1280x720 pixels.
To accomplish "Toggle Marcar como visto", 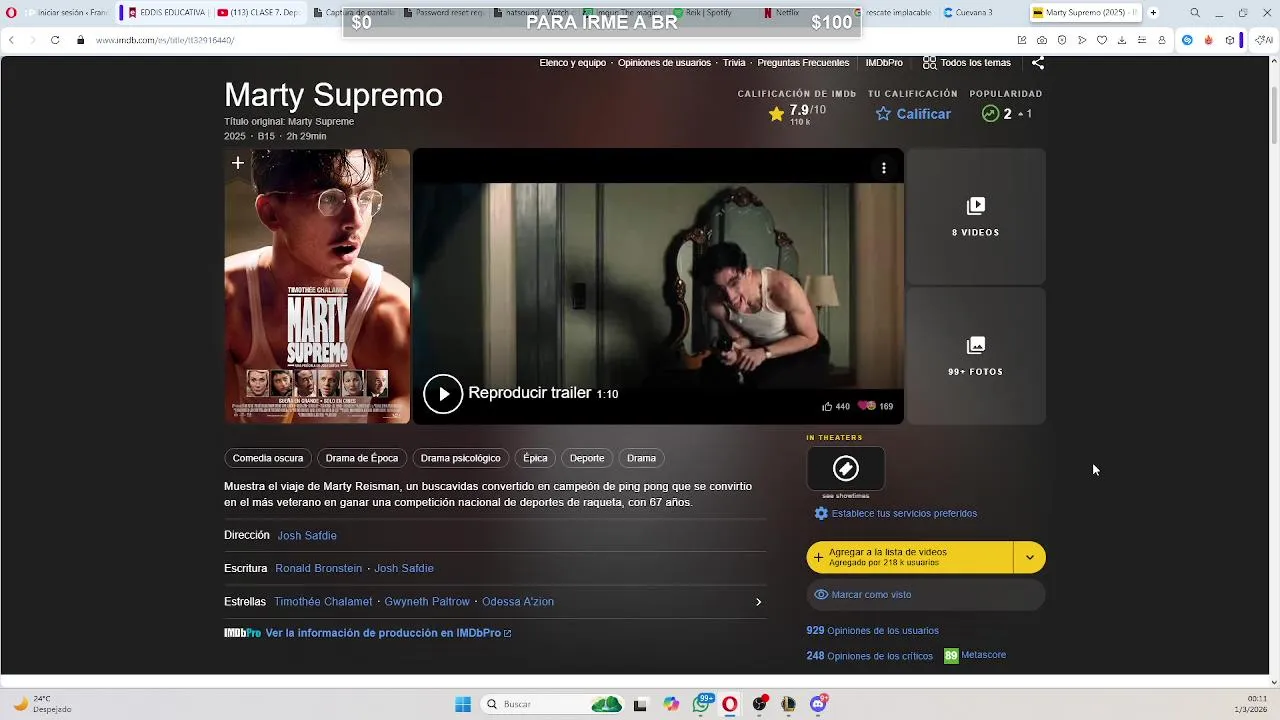I will pyautogui.click(x=926, y=594).
